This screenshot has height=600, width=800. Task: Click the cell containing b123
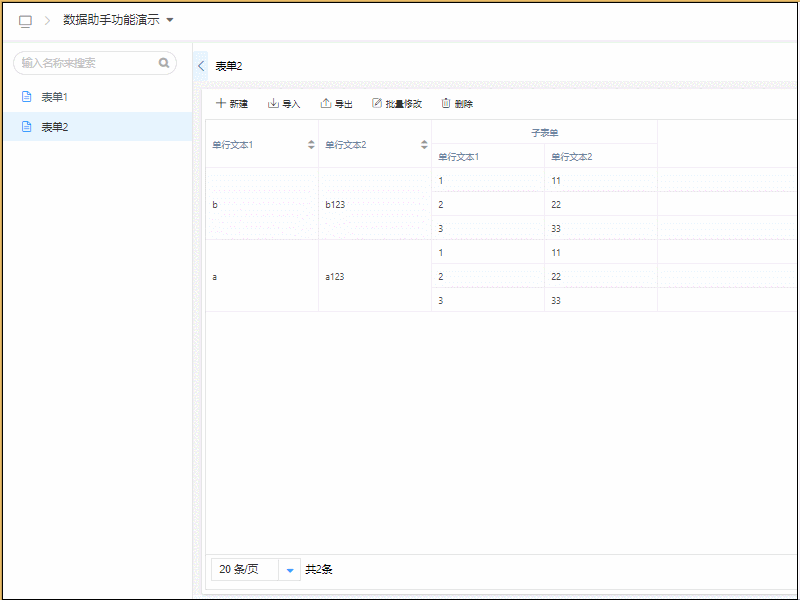click(x=336, y=204)
